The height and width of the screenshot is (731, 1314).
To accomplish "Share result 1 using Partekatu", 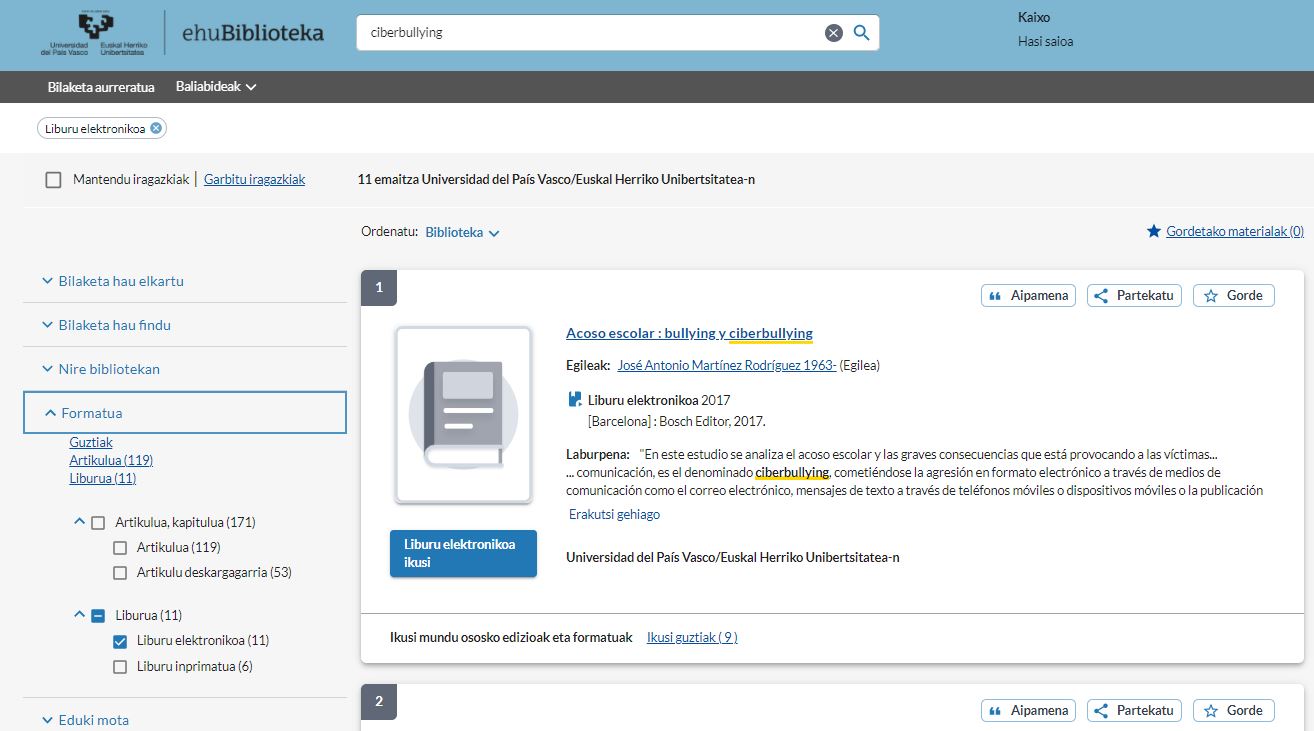I will [x=1134, y=295].
